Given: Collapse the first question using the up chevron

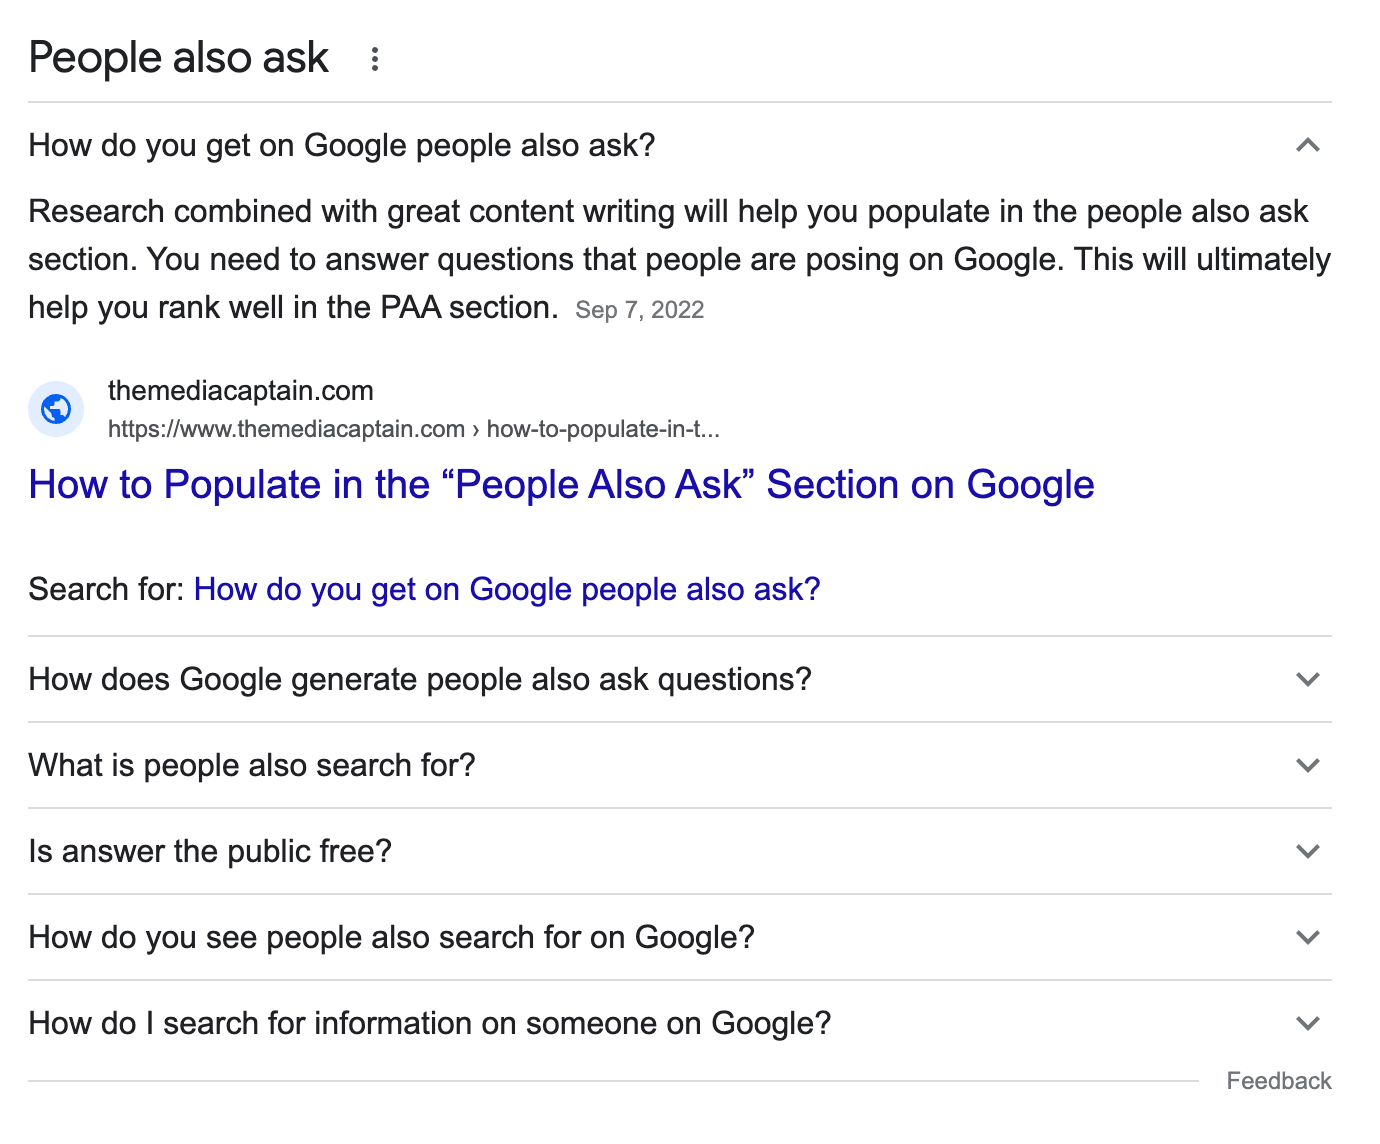Looking at the screenshot, I should (1307, 146).
